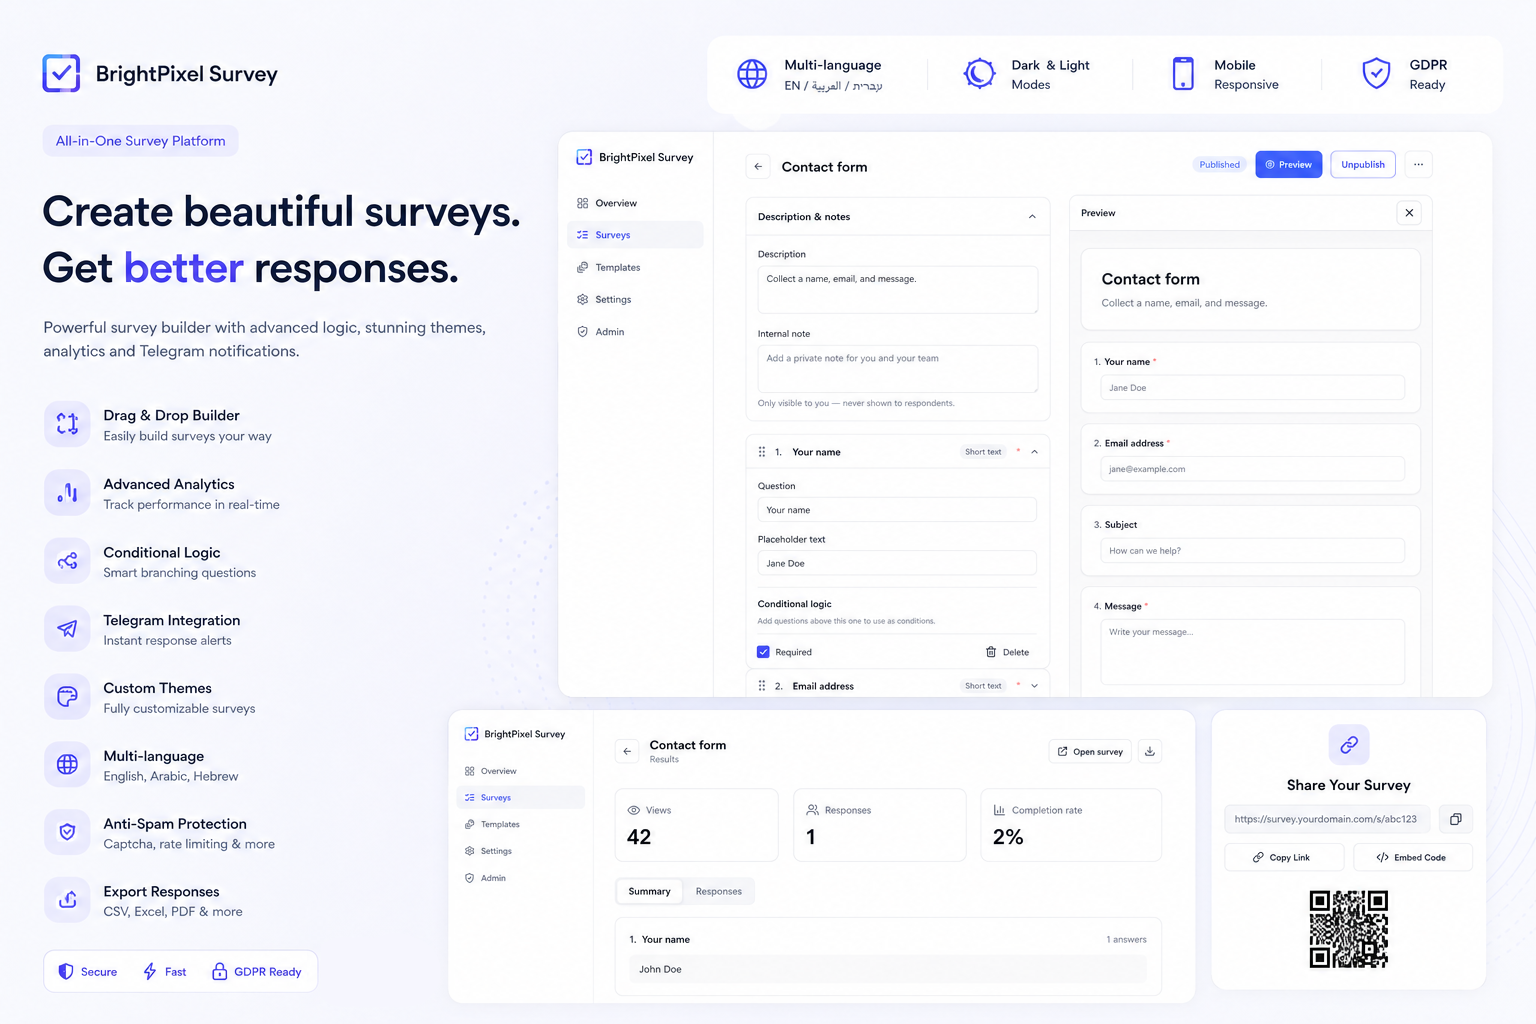
Task: Click the globe icon in top banner
Action: point(752,74)
